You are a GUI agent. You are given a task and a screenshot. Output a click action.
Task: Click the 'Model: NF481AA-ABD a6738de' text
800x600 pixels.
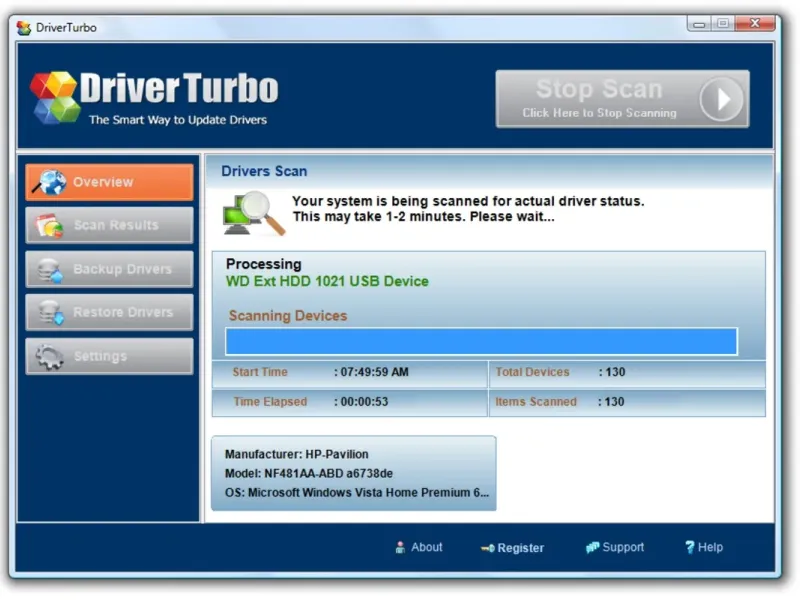[309, 473]
